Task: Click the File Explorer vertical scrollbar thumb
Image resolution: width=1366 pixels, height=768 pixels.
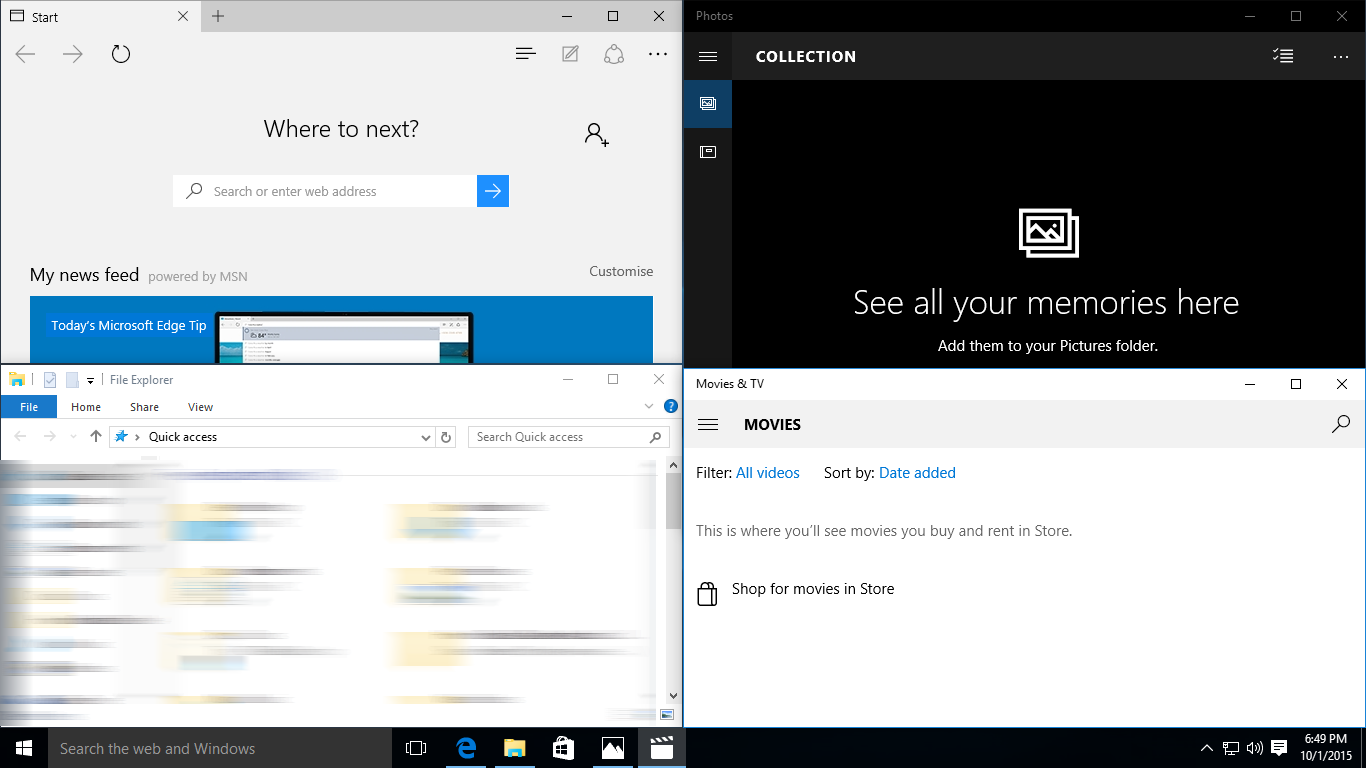Action: point(673,500)
